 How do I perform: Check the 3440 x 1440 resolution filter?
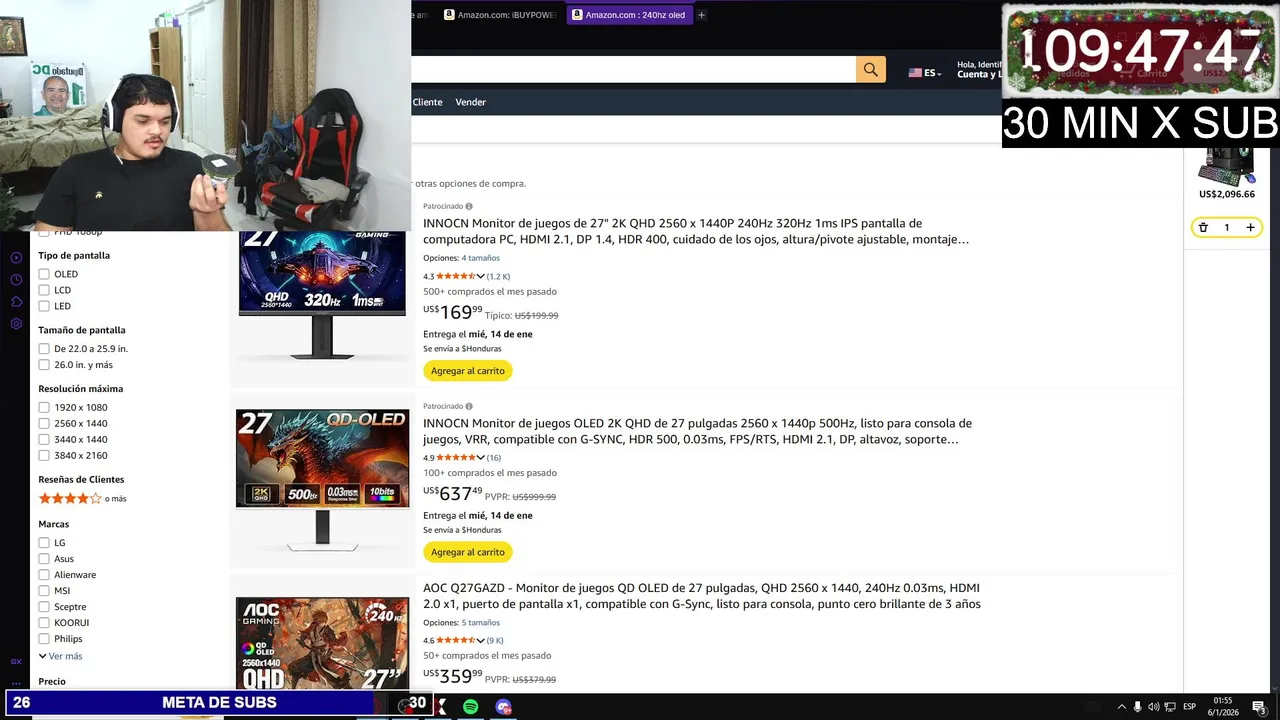point(44,439)
